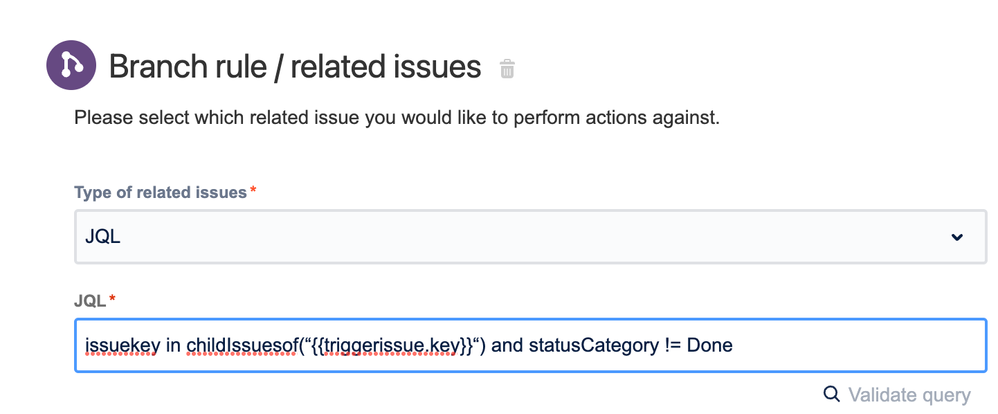
Task: Click the 'Please select which related issue' description
Action: tap(397, 118)
